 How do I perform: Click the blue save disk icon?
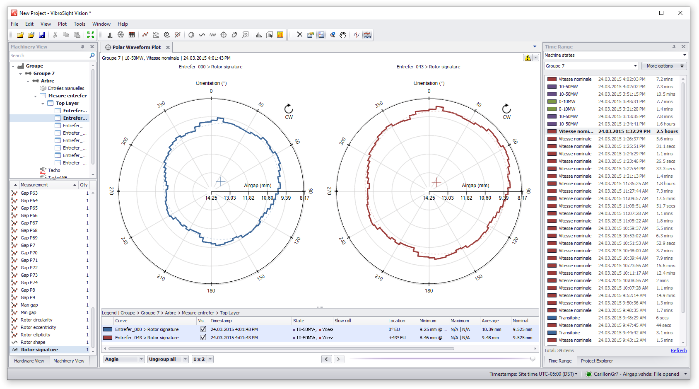[x=42, y=35]
